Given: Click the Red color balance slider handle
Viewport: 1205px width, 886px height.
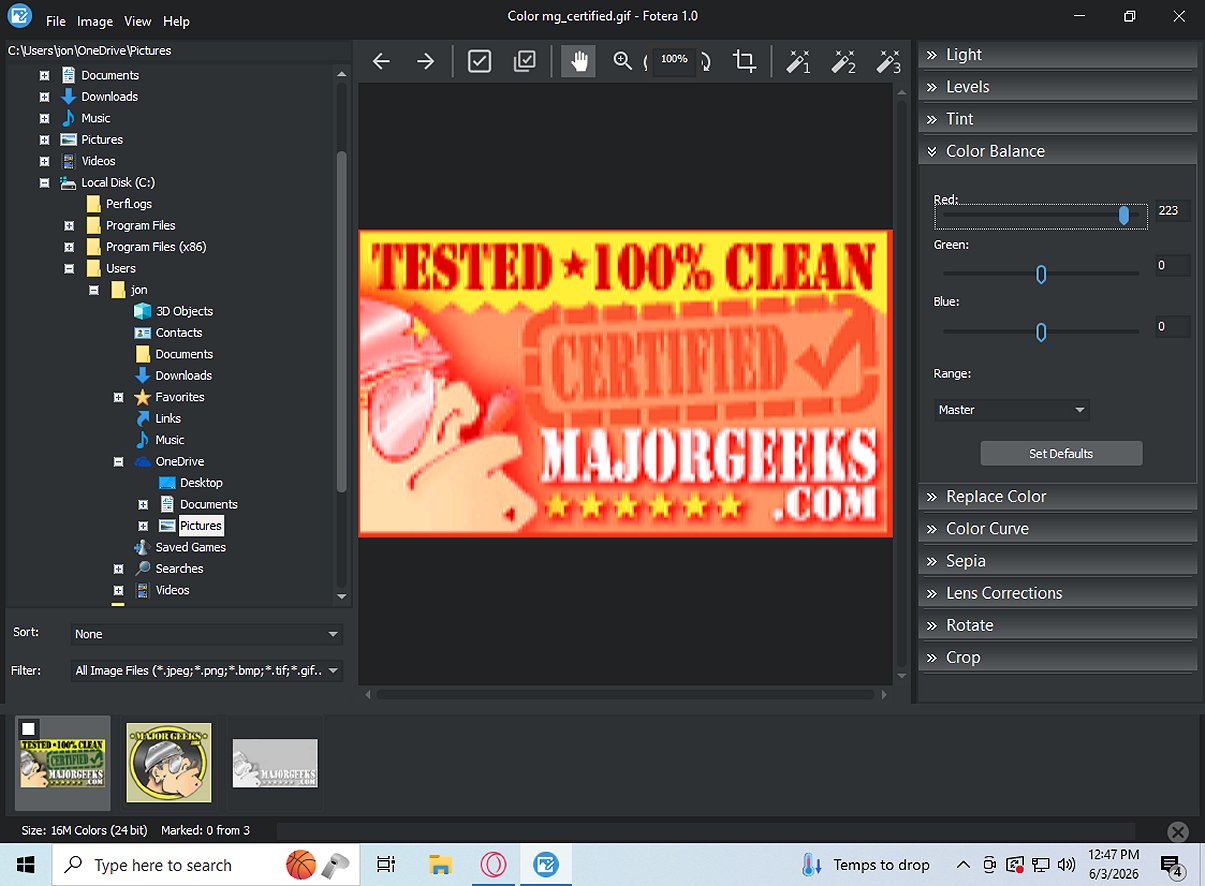Looking at the screenshot, I should click(1124, 215).
